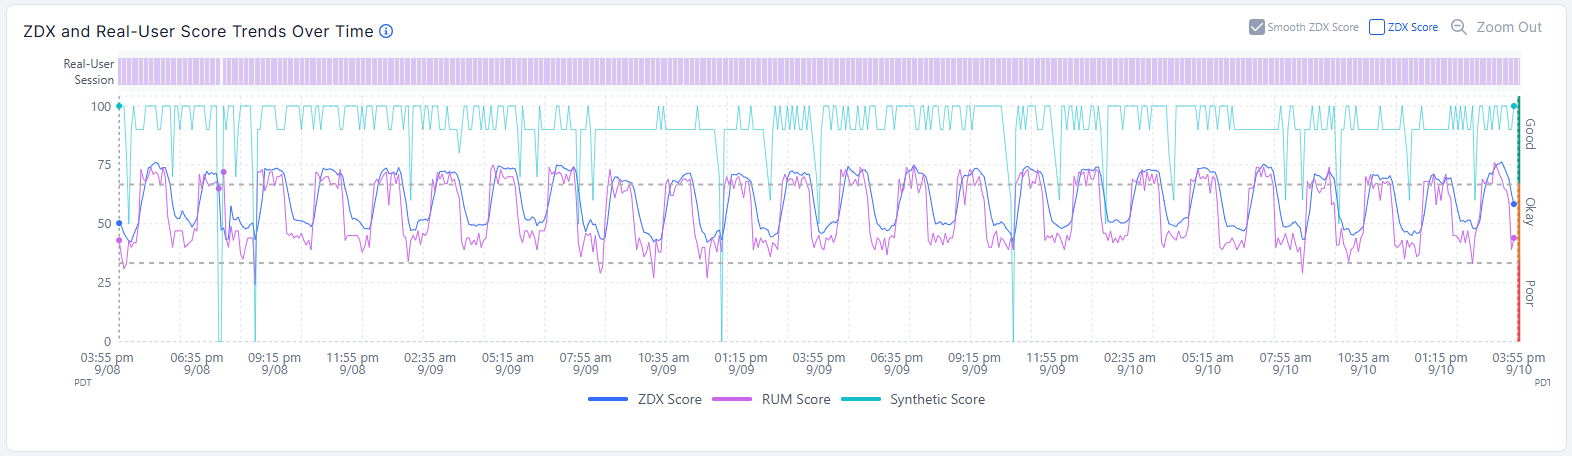This screenshot has height=456, width=1572.
Task: Click the '07:55 am 9/09' axis label
Action: coord(586,363)
